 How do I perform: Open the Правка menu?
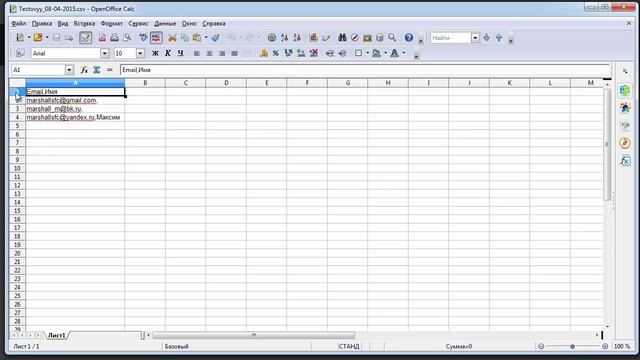(42, 24)
